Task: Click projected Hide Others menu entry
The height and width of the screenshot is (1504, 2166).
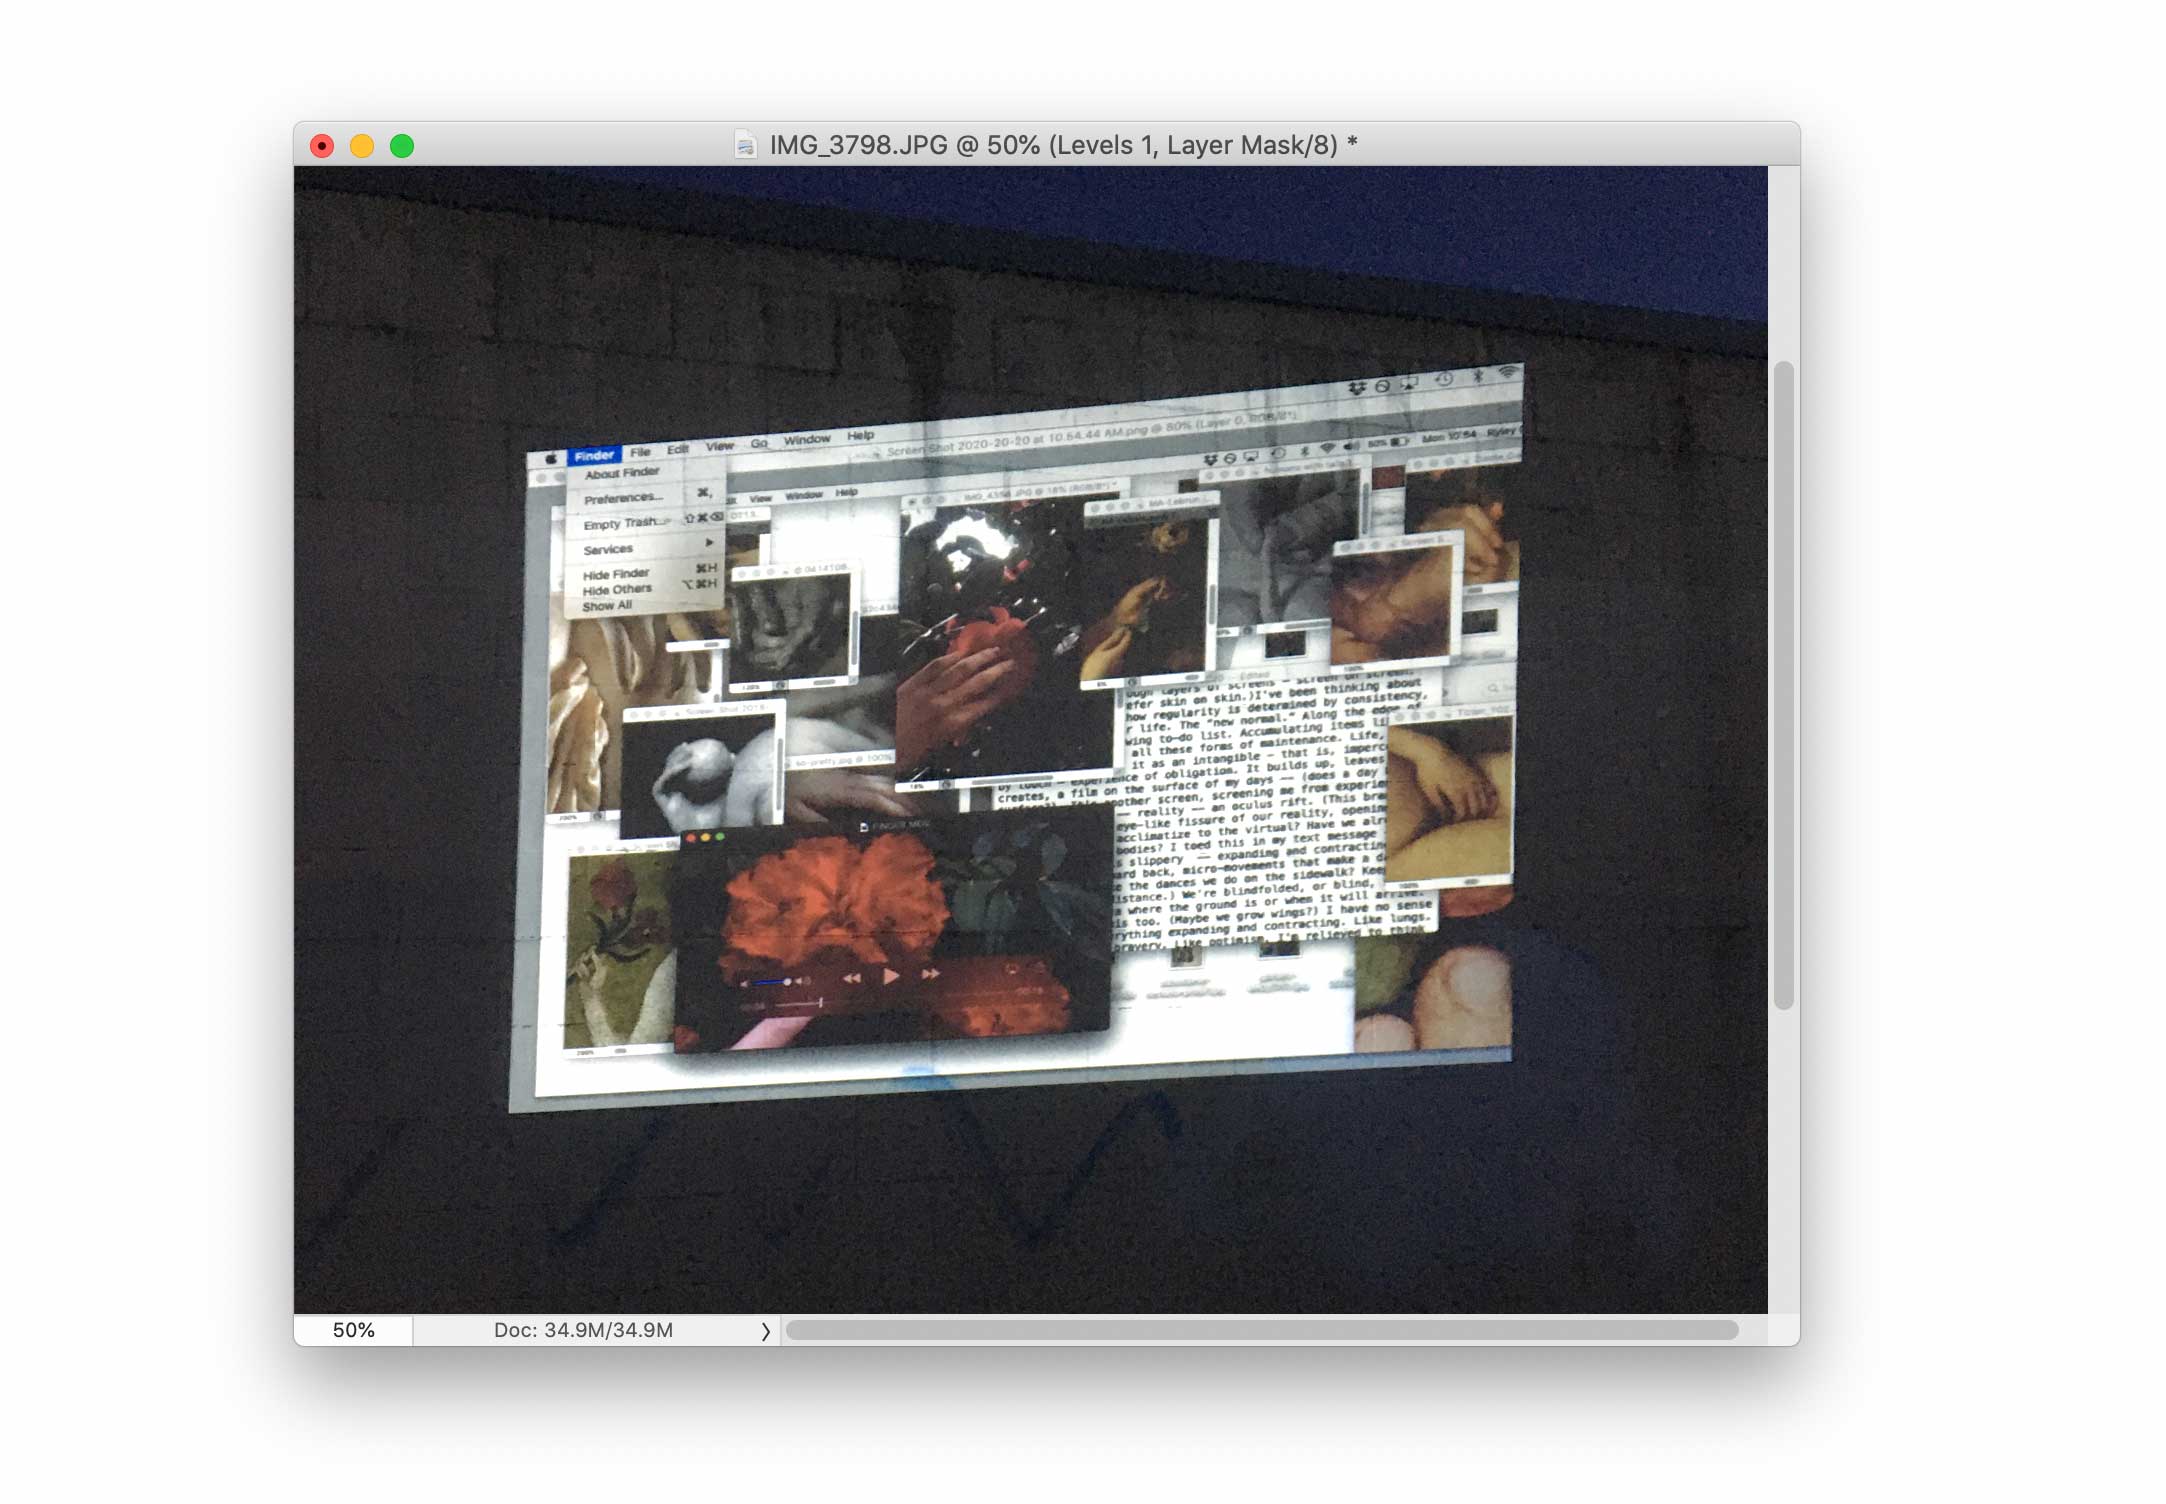Action: (617, 590)
